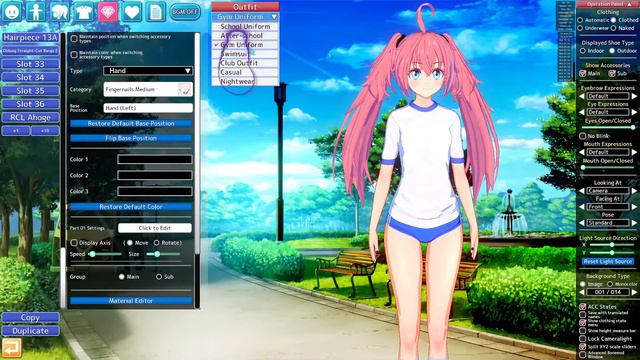
Task: Select the Move radio option
Action: [130, 243]
